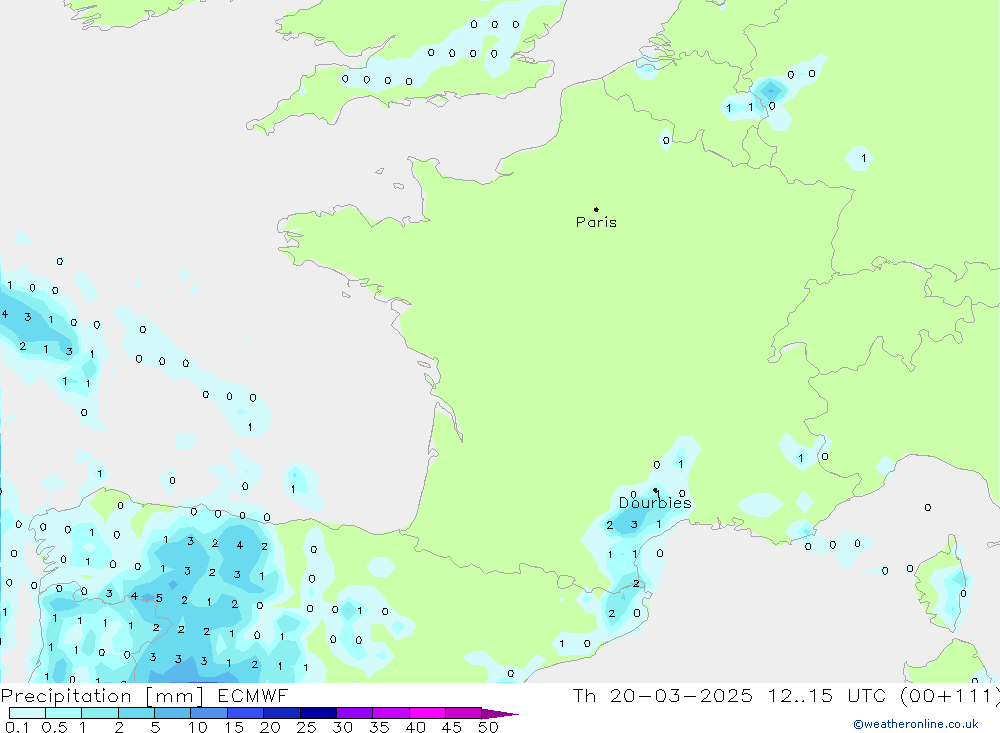This screenshot has width=1000, height=733.
Task: Click the 0.5 legend scale label
Action: [54, 727]
